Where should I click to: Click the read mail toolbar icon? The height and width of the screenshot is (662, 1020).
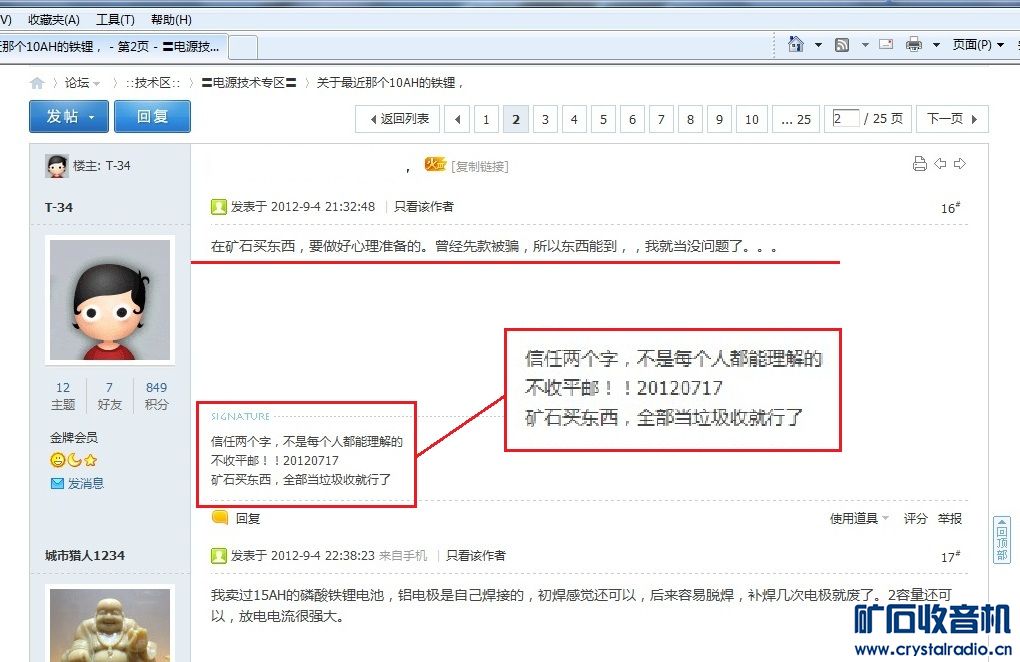click(x=886, y=44)
